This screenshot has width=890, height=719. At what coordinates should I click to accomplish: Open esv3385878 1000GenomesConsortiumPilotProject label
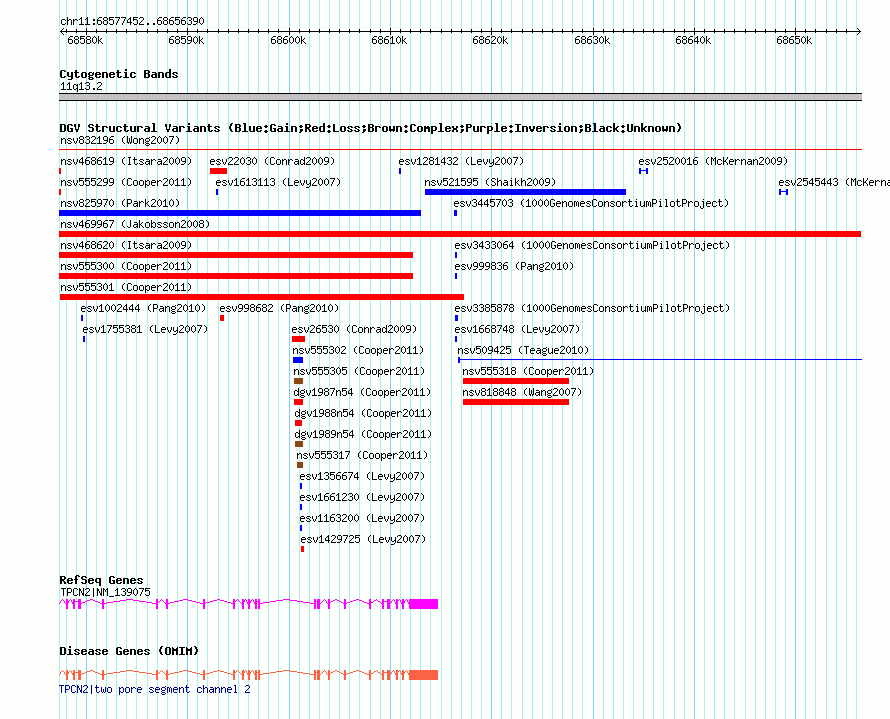(x=592, y=308)
